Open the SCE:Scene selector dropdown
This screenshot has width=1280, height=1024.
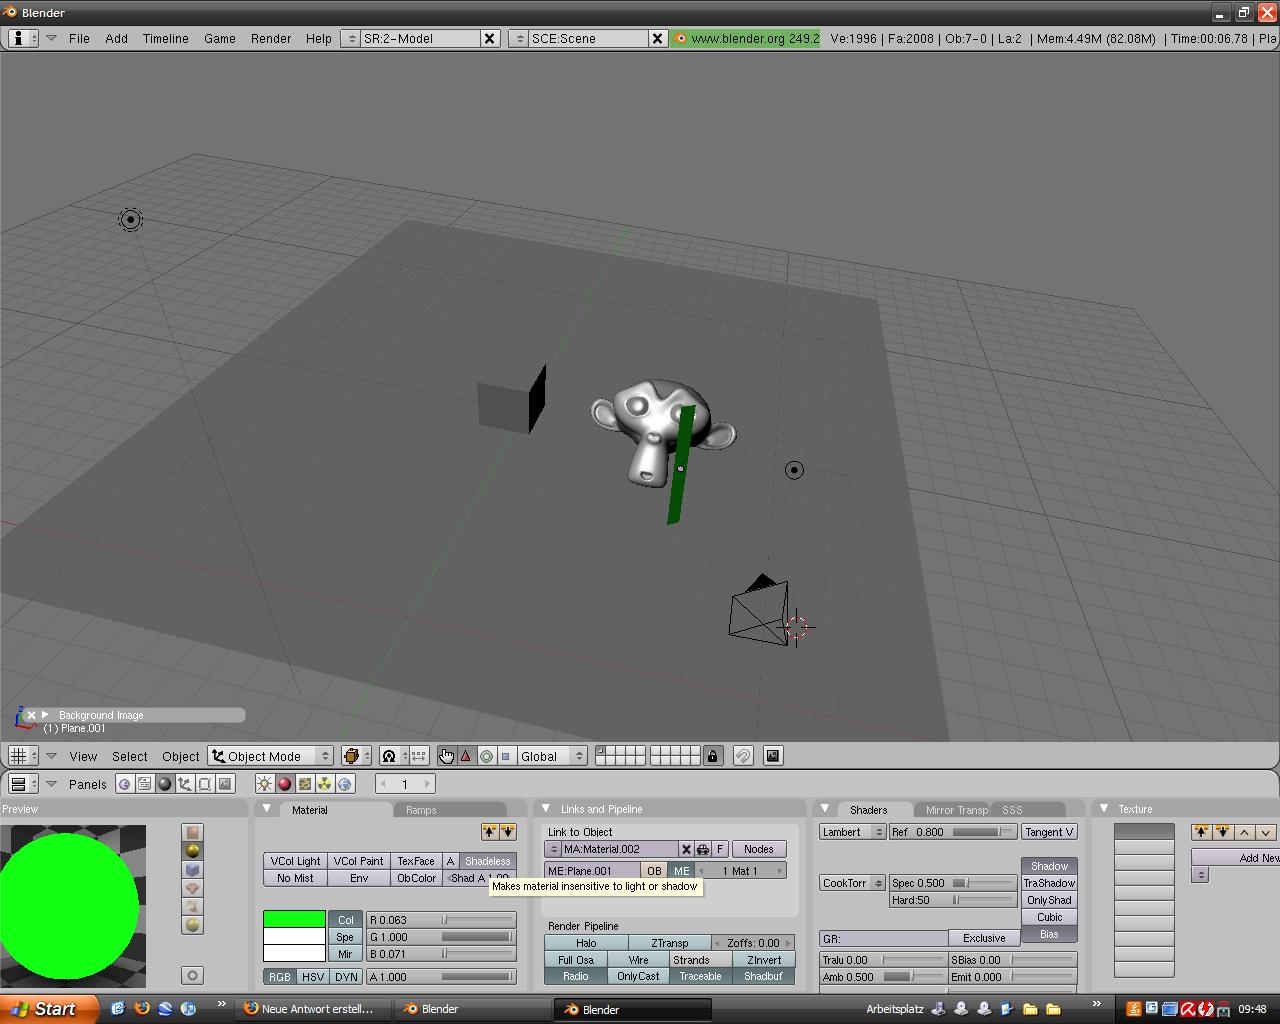pyautogui.click(x=518, y=38)
